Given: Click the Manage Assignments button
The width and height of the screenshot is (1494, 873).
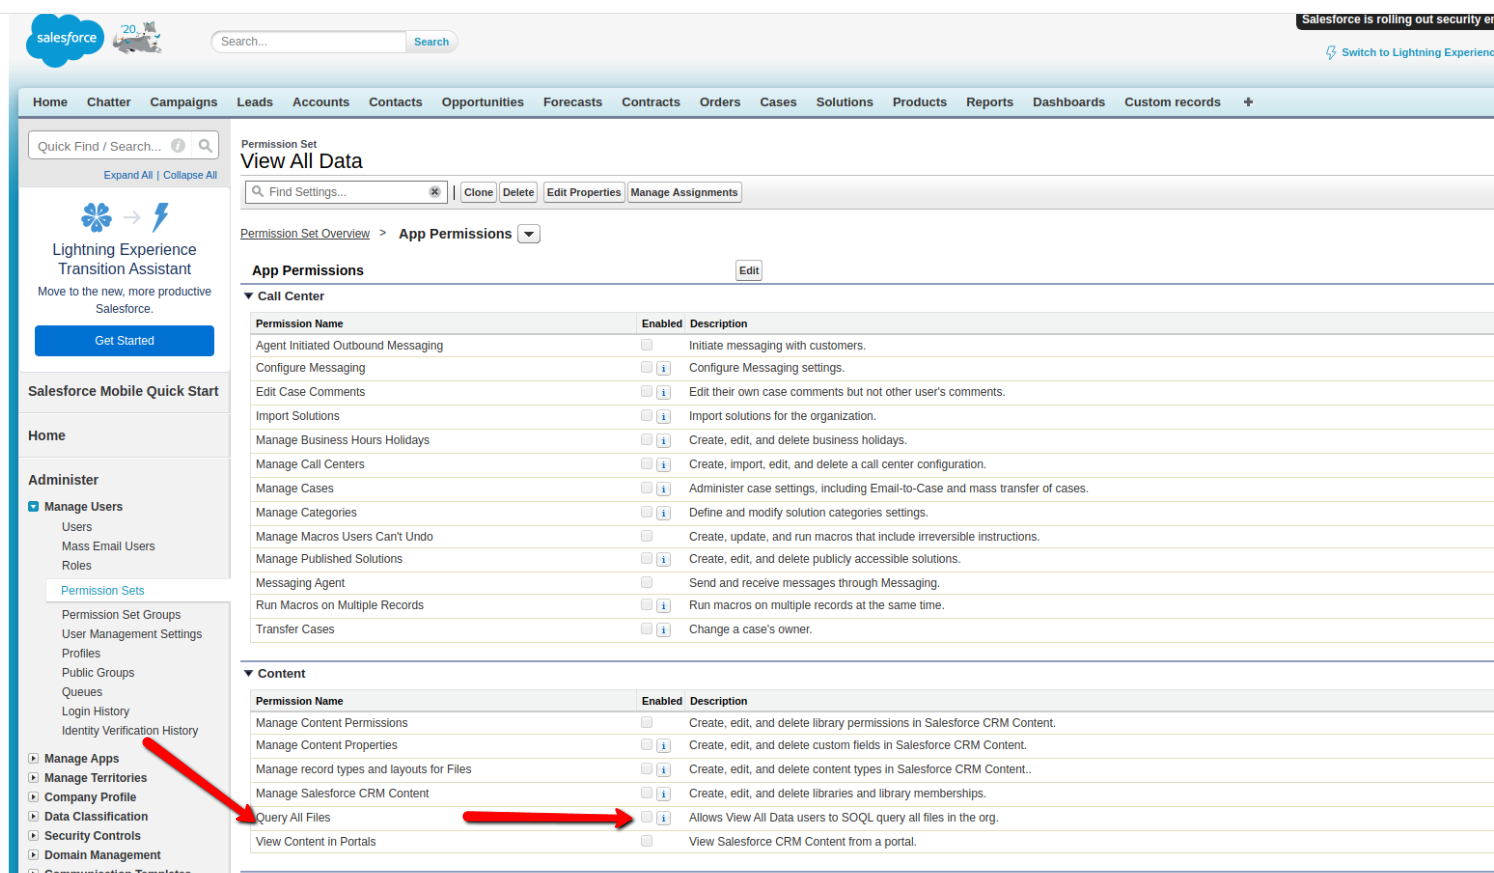Looking at the screenshot, I should (684, 192).
